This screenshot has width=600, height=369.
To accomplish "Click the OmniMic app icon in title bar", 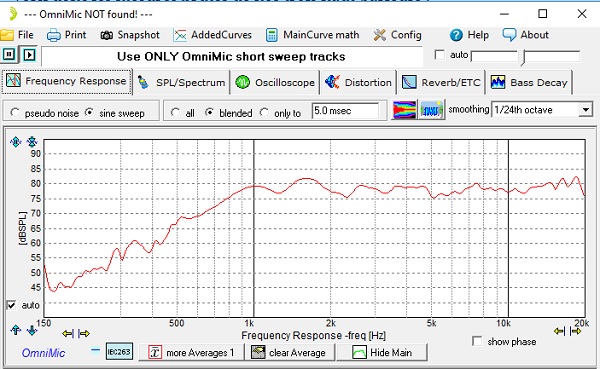I will [x=13, y=14].
